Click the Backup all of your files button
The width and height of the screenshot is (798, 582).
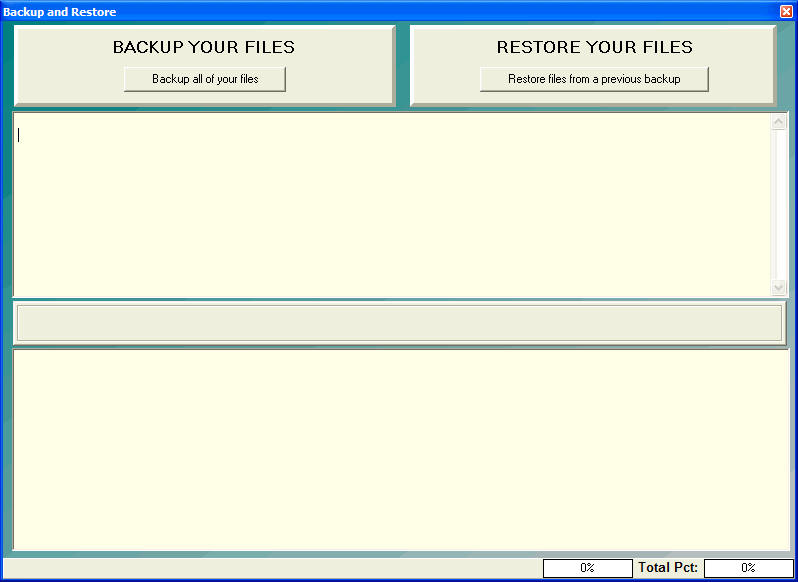click(205, 79)
